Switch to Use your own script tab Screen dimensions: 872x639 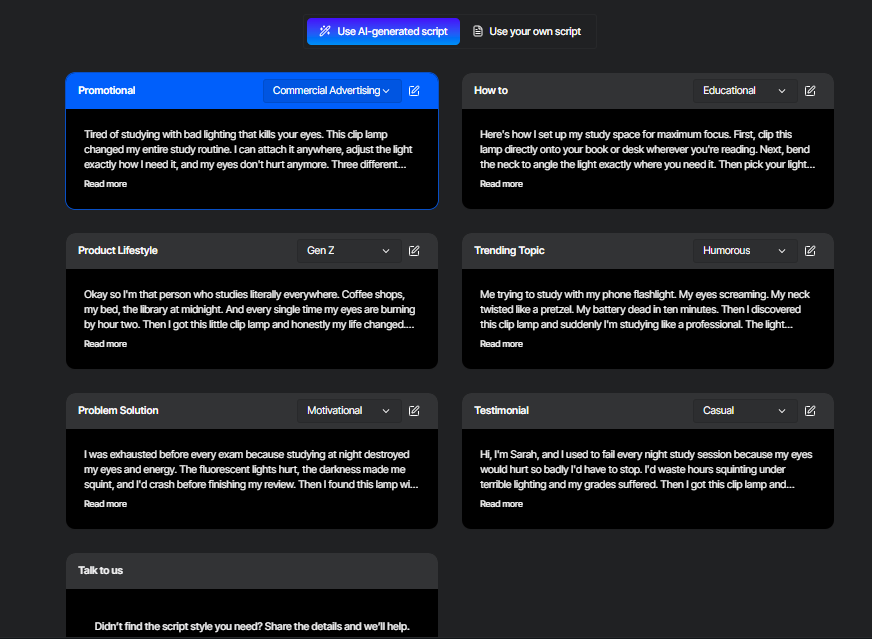[526, 31]
